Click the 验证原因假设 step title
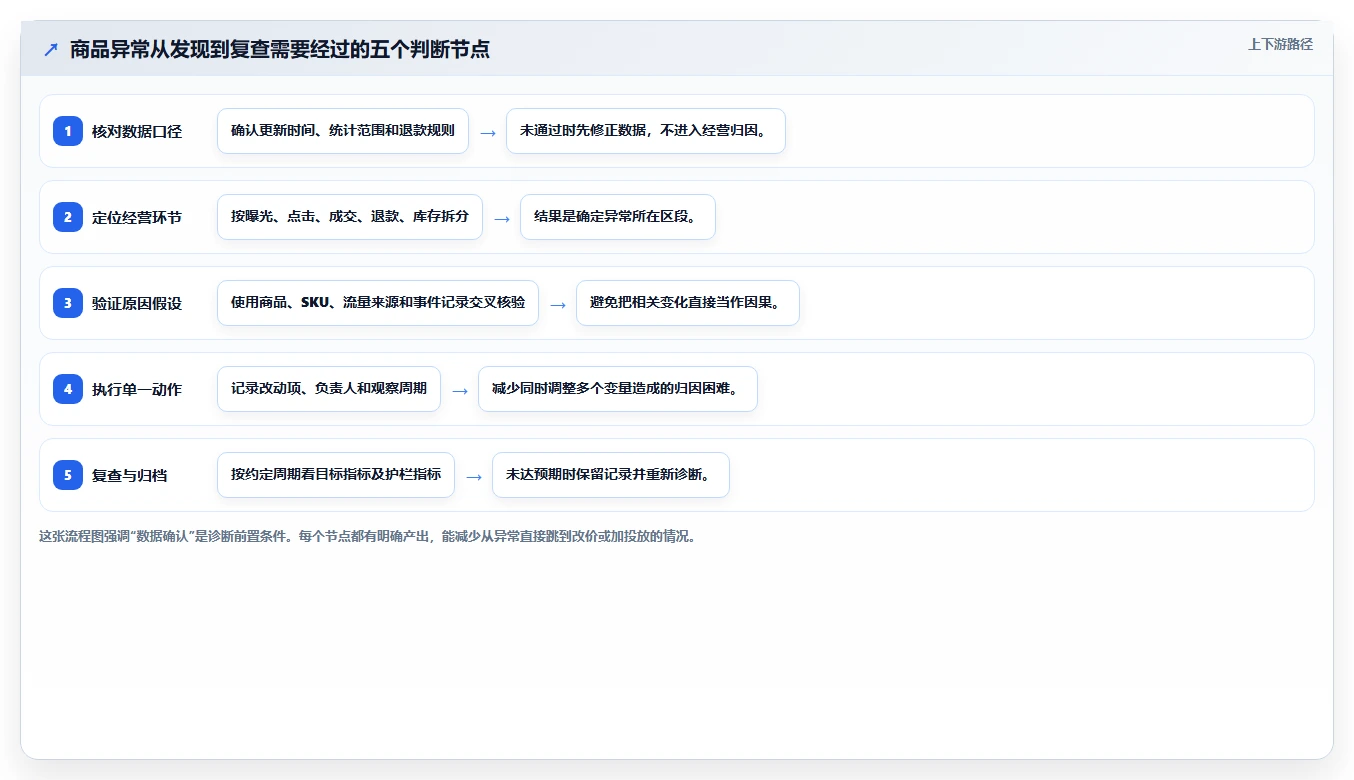Viewport: 1354px width, 780px height. click(x=137, y=303)
